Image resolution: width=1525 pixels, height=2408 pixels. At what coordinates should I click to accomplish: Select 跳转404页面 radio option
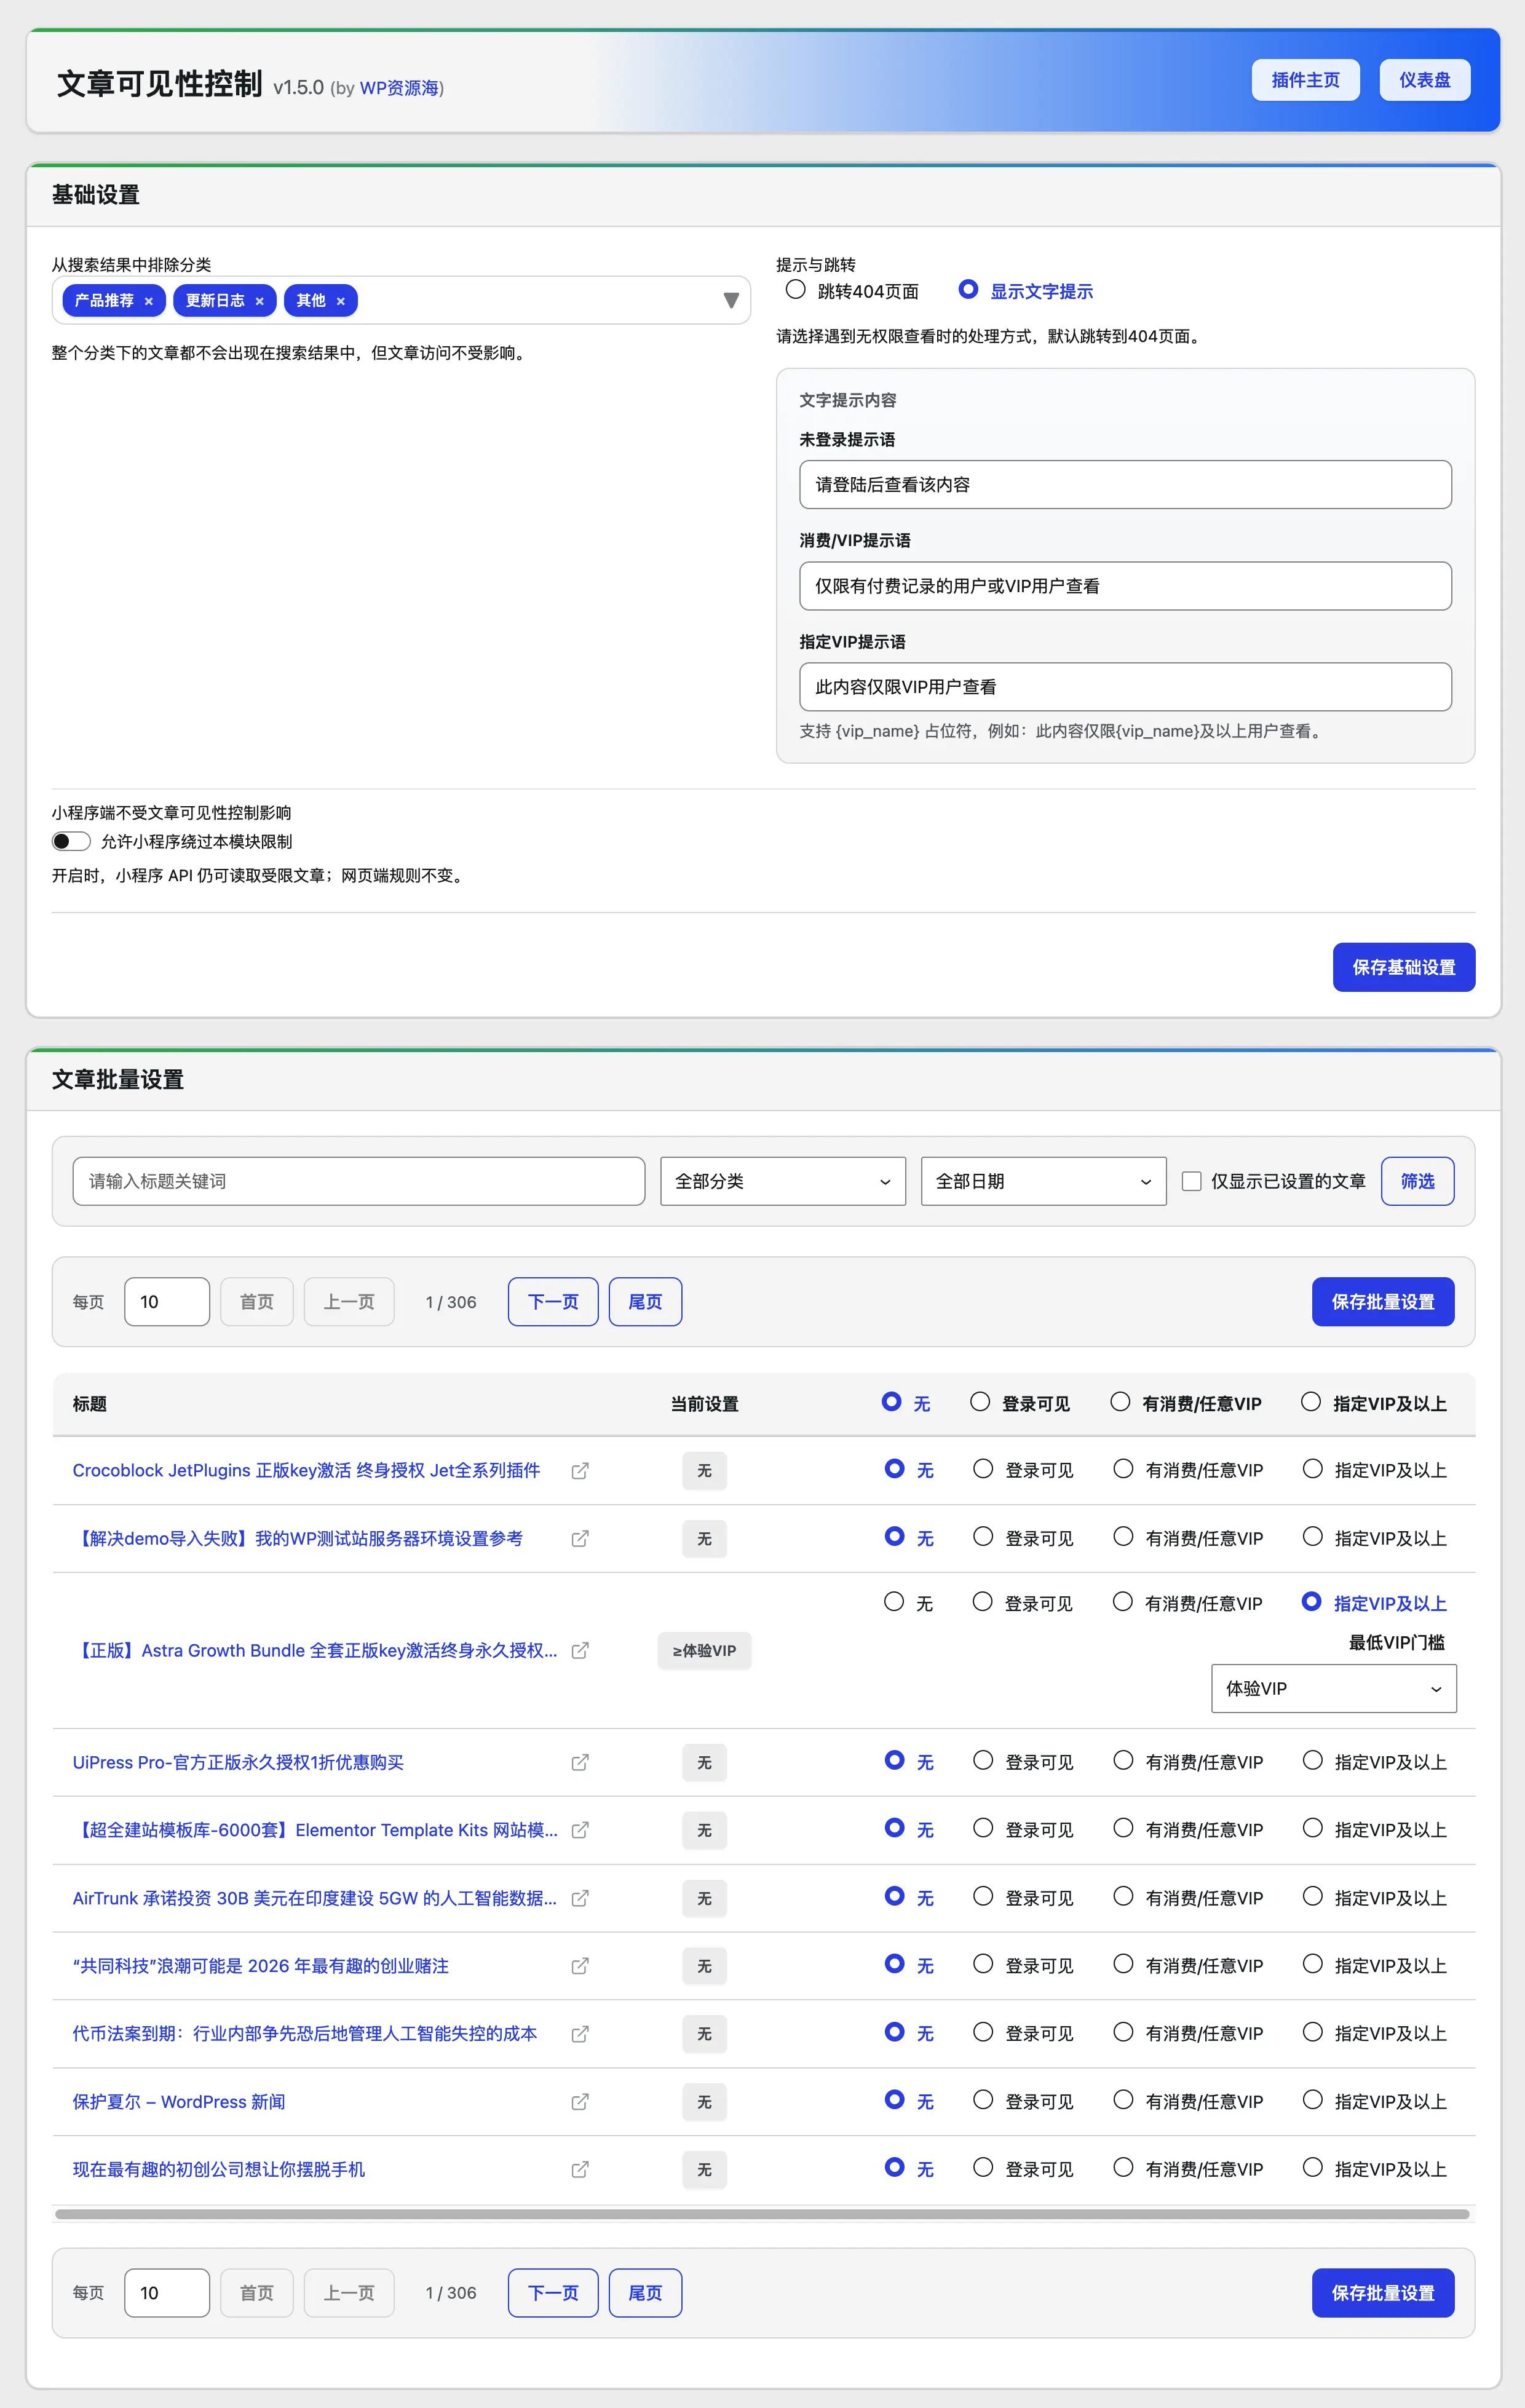(796, 290)
